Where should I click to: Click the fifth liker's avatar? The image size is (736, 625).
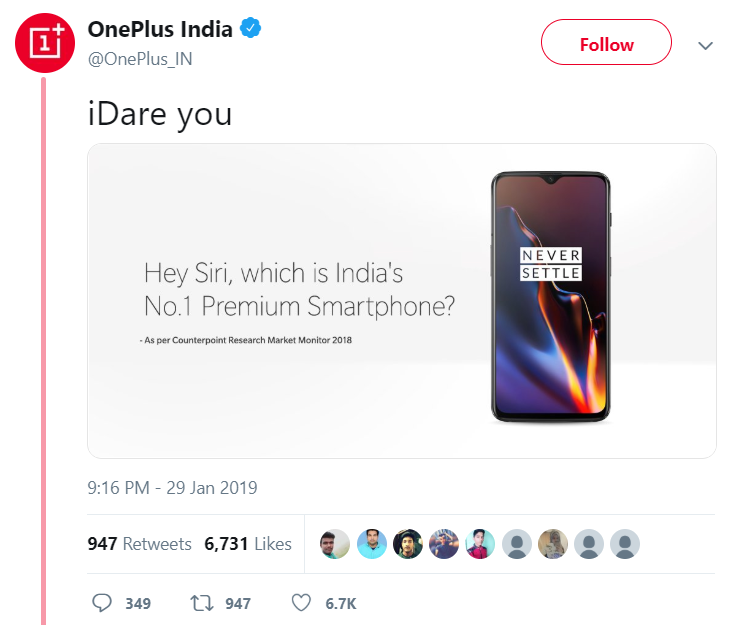tap(480, 544)
